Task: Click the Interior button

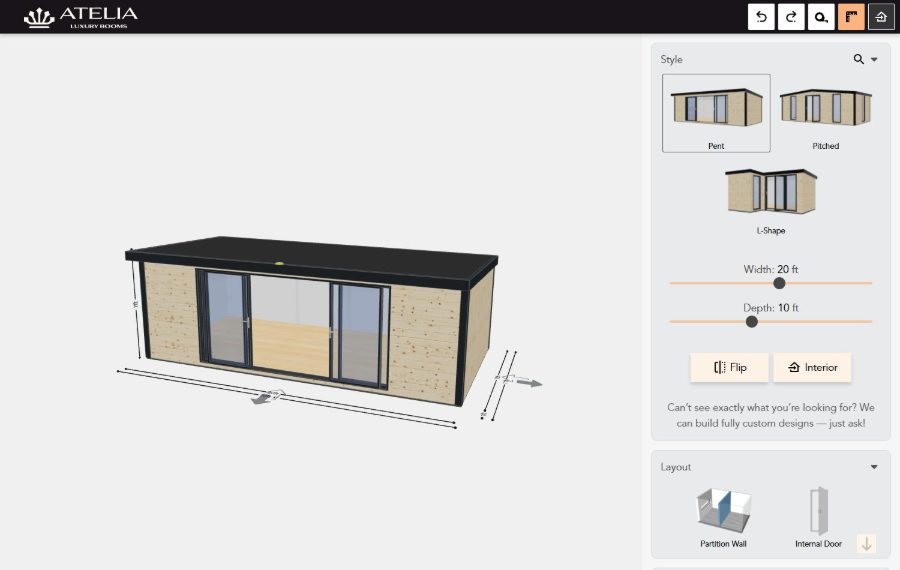Action: [812, 367]
